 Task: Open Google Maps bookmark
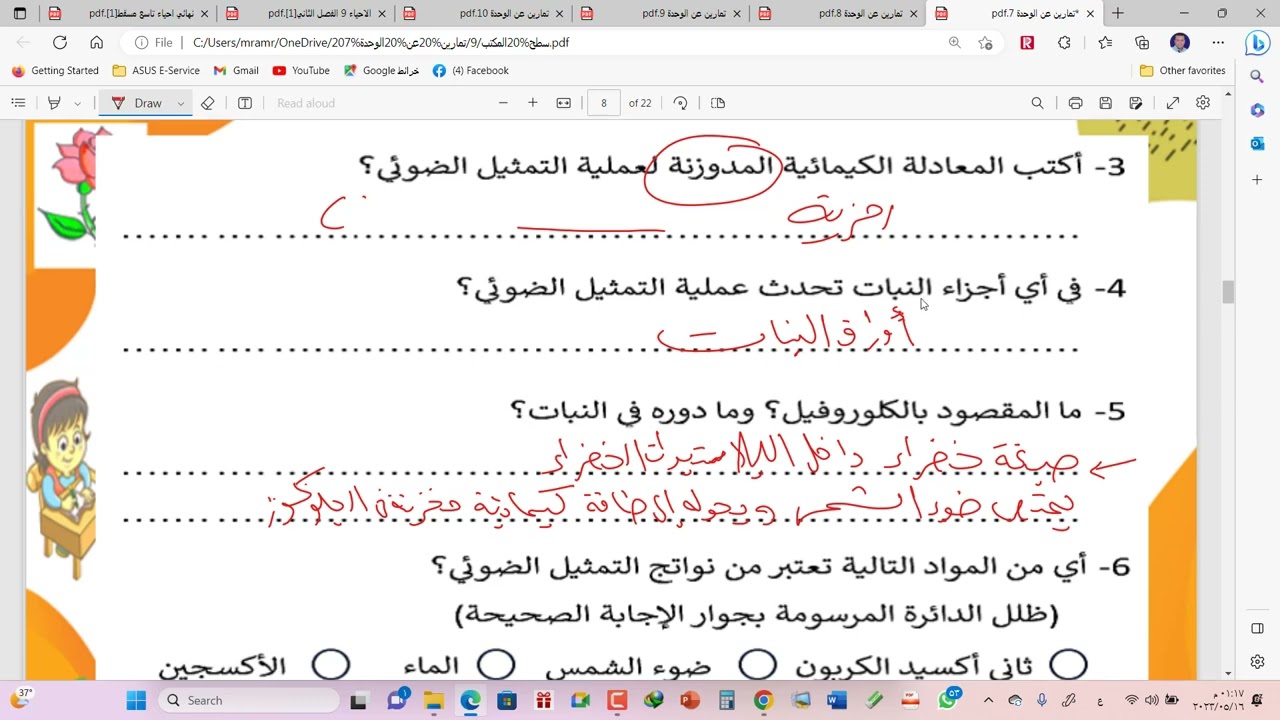381,71
